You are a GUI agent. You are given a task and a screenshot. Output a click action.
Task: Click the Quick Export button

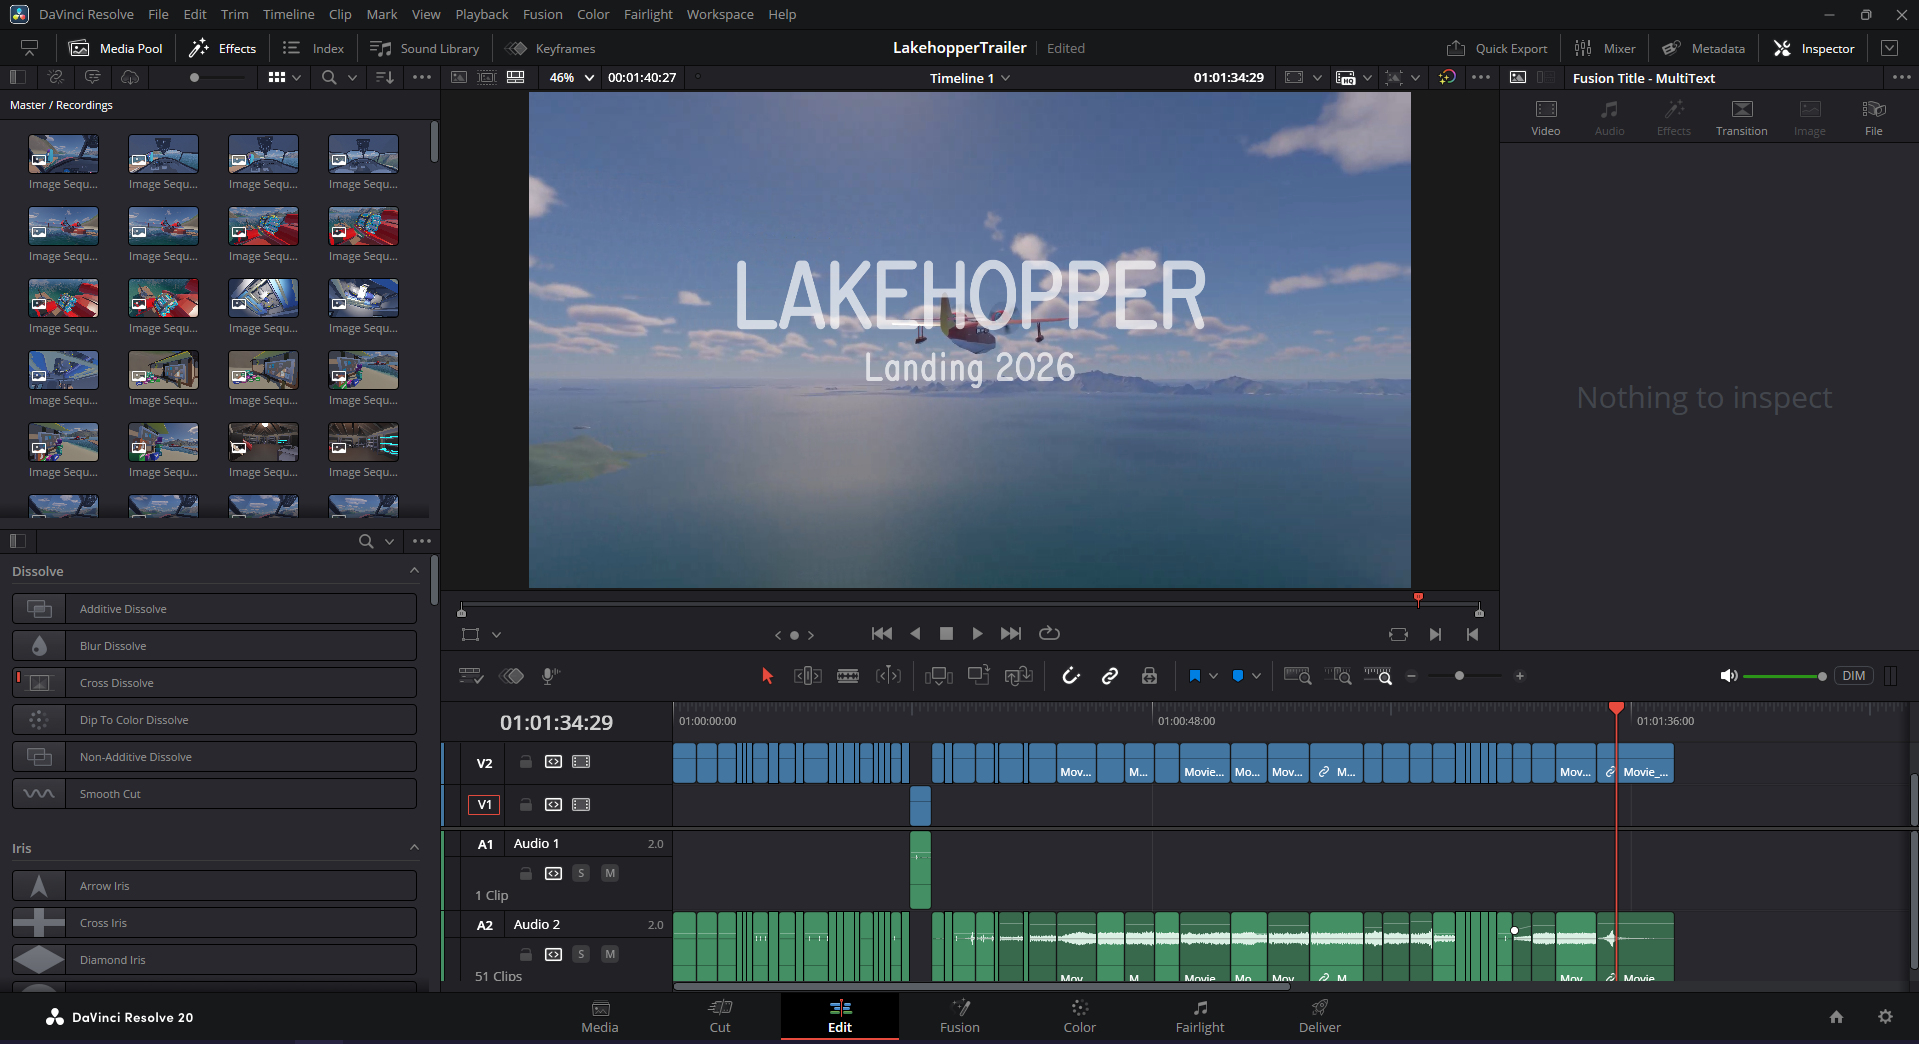coord(1497,48)
